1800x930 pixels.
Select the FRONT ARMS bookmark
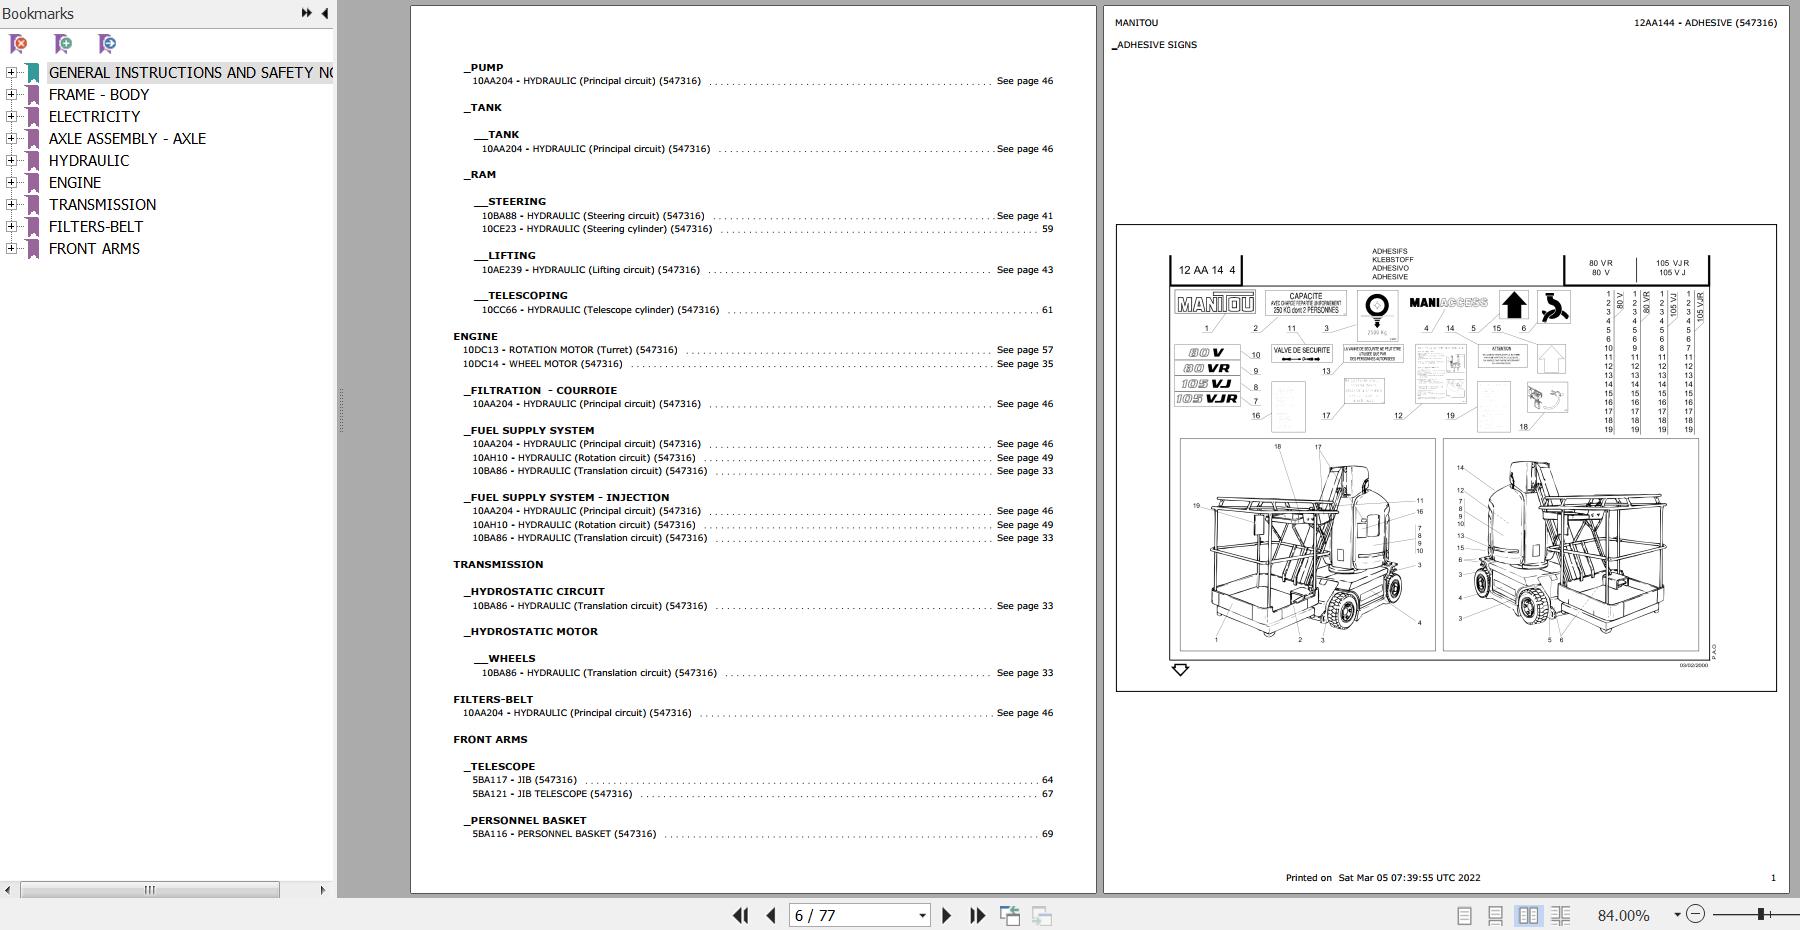(94, 249)
